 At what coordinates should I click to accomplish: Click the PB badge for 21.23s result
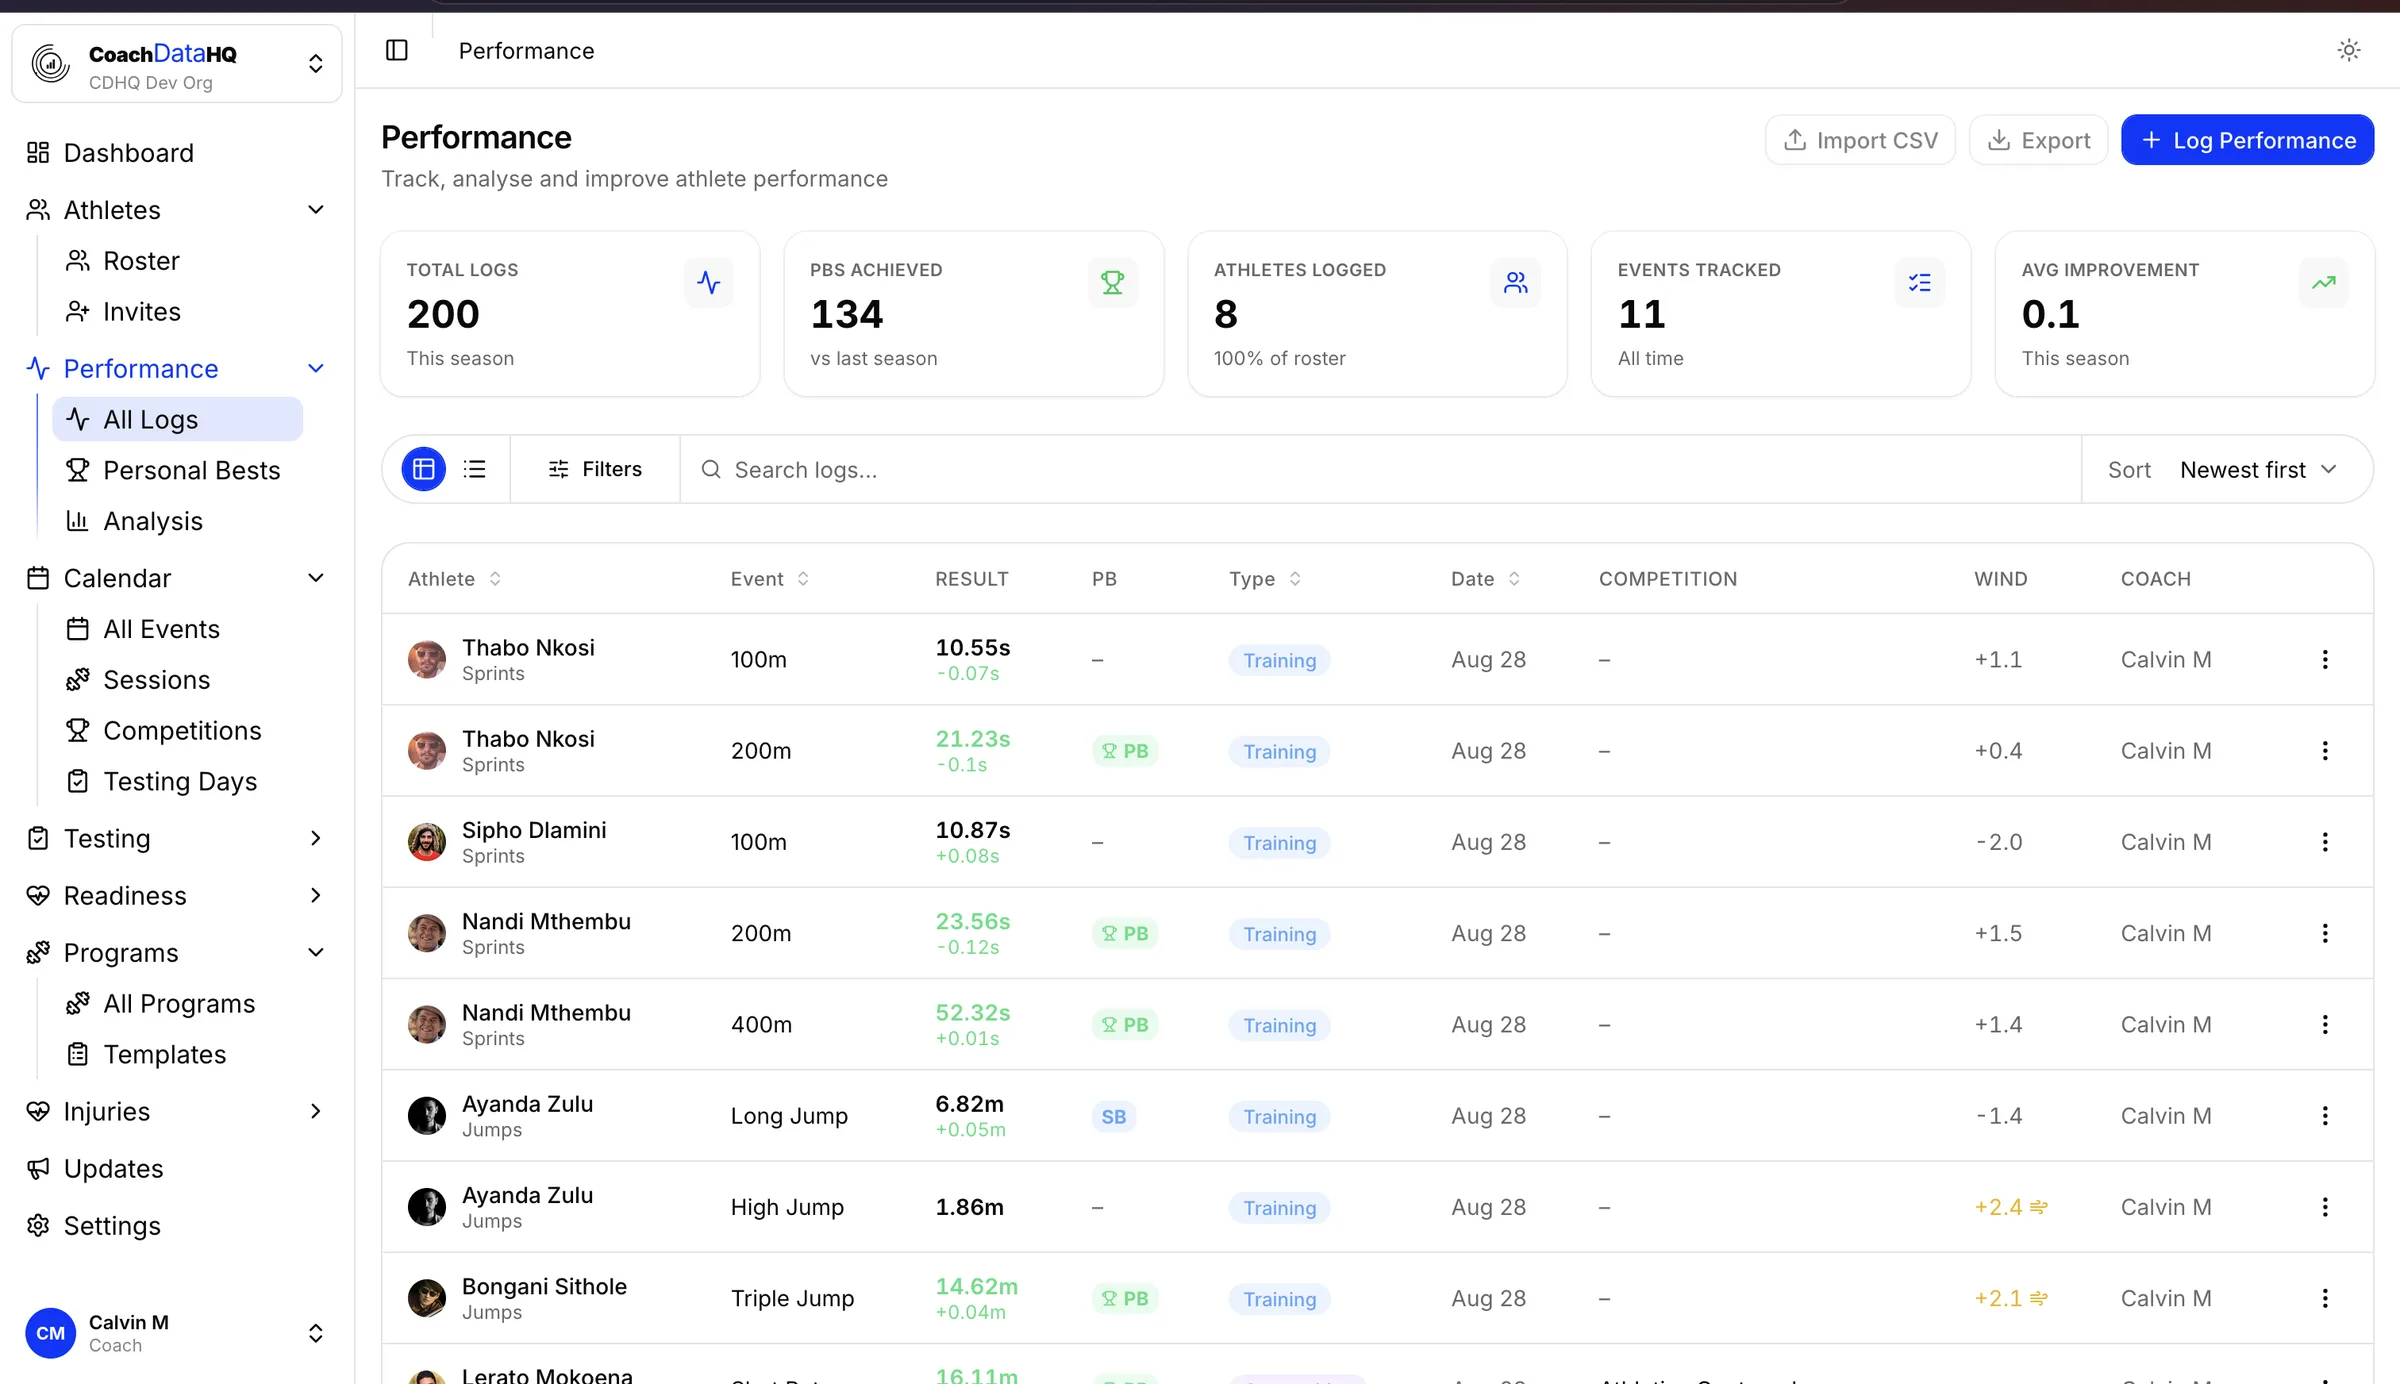1125,751
